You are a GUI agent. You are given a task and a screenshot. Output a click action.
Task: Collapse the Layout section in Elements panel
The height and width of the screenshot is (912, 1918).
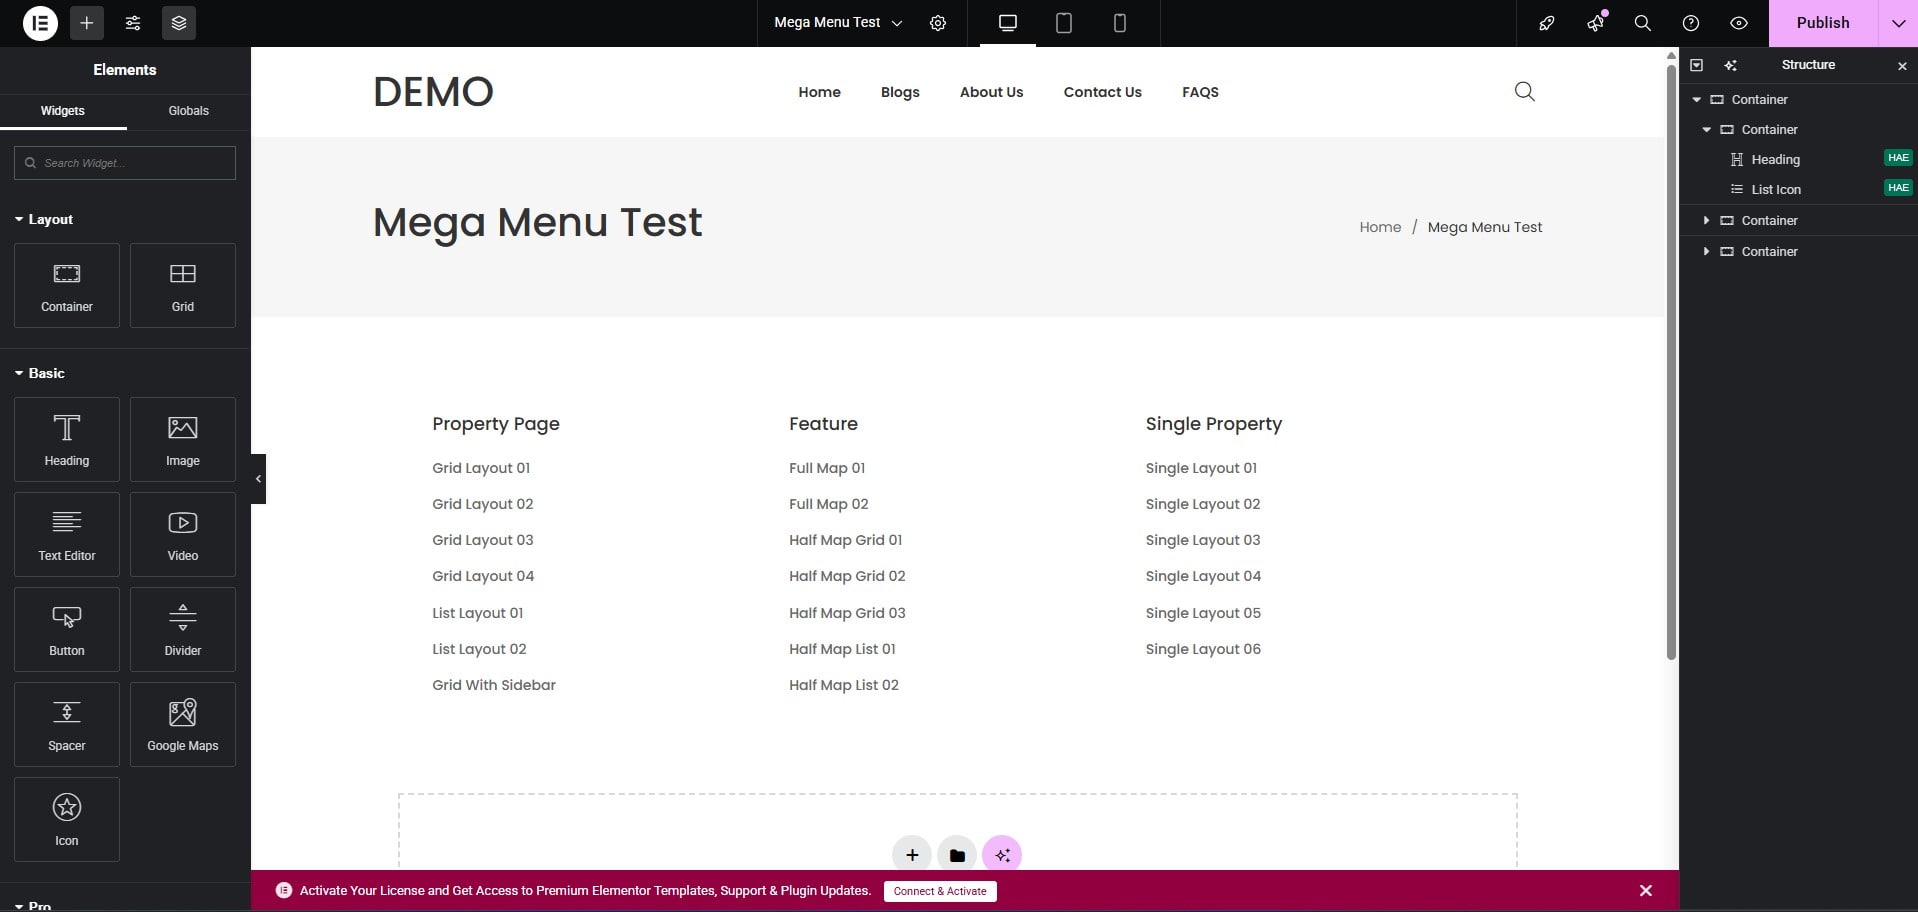pos(44,219)
